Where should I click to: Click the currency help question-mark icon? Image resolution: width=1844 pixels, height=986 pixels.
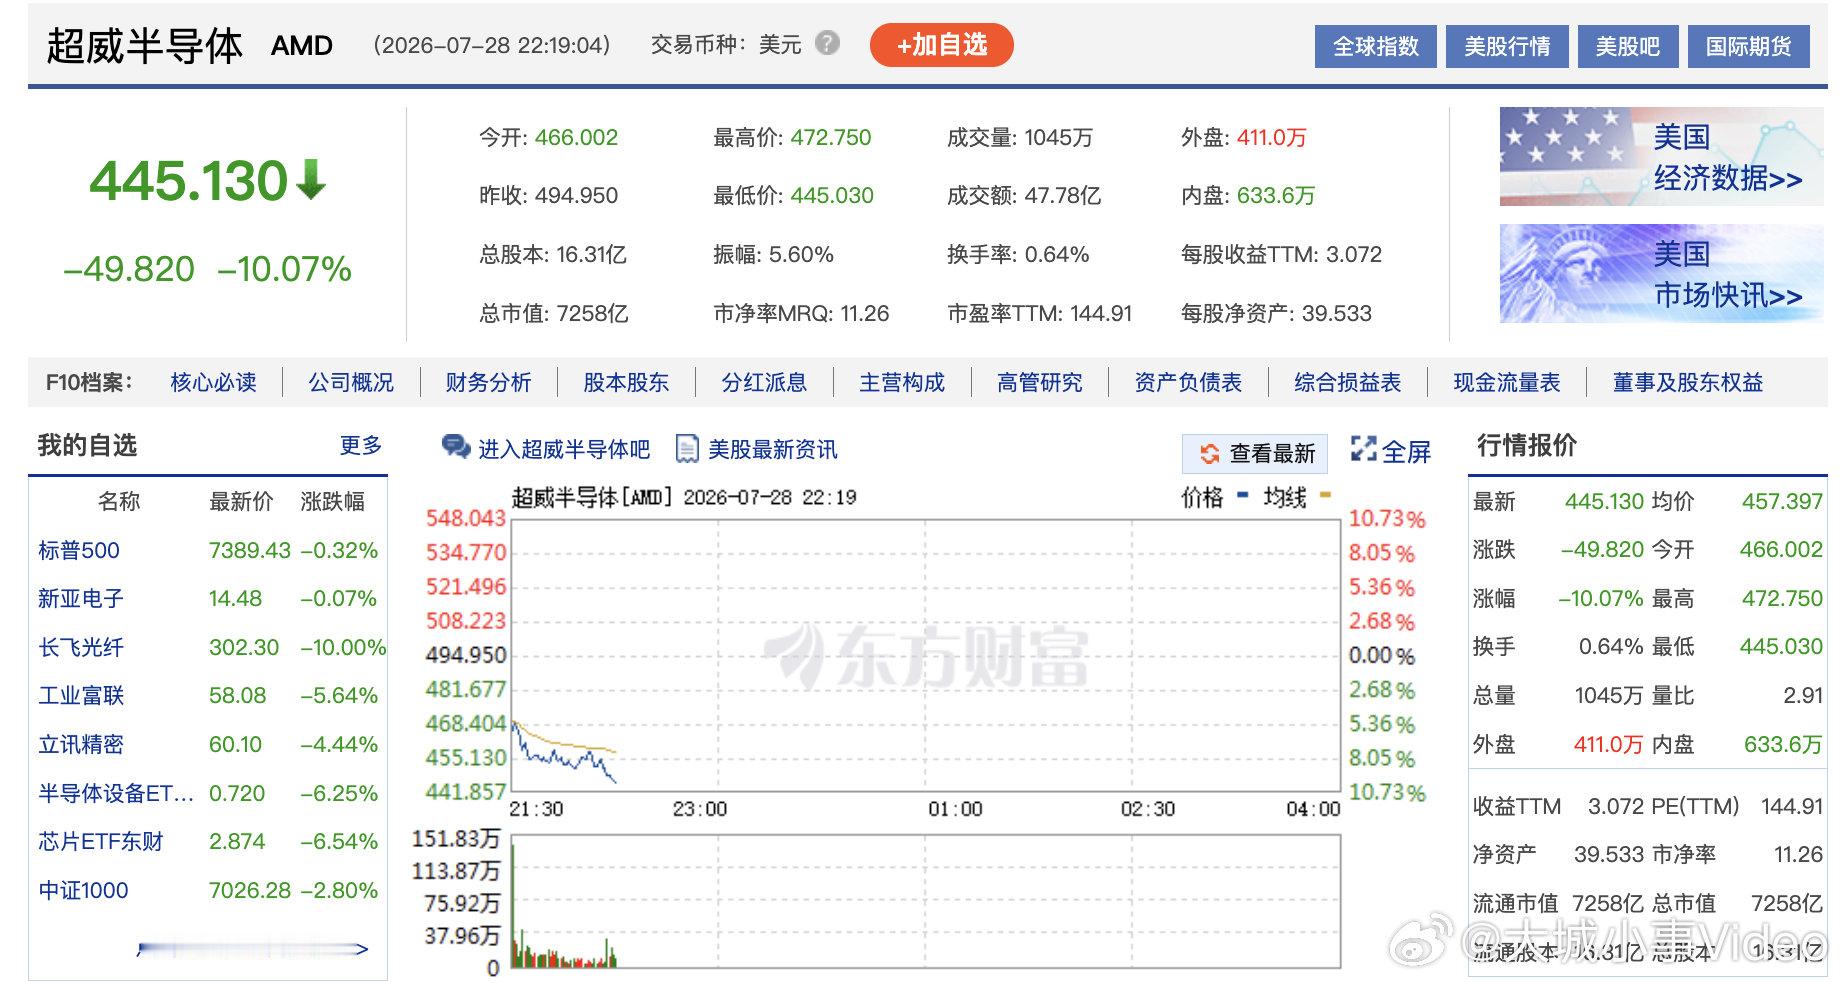(827, 43)
